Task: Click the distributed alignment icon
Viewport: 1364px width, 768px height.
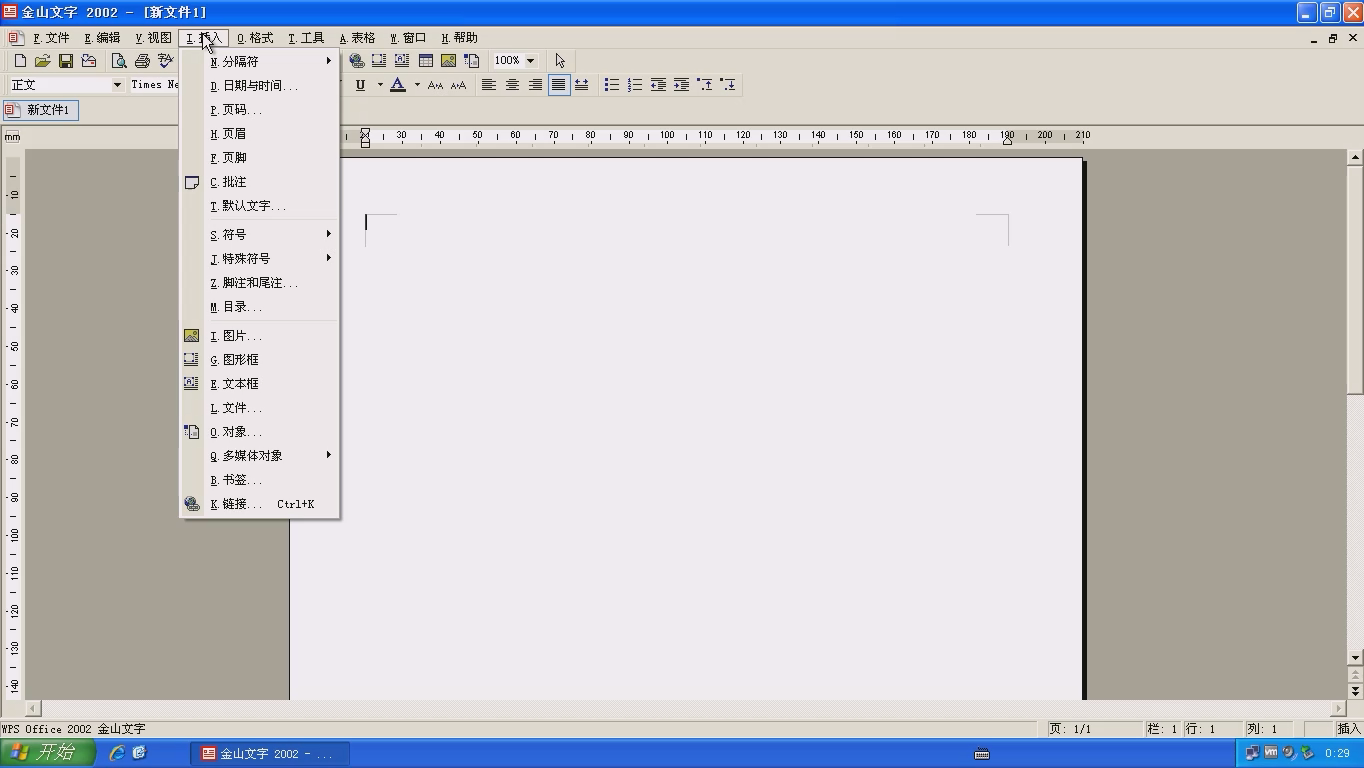Action: pyautogui.click(x=581, y=85)
